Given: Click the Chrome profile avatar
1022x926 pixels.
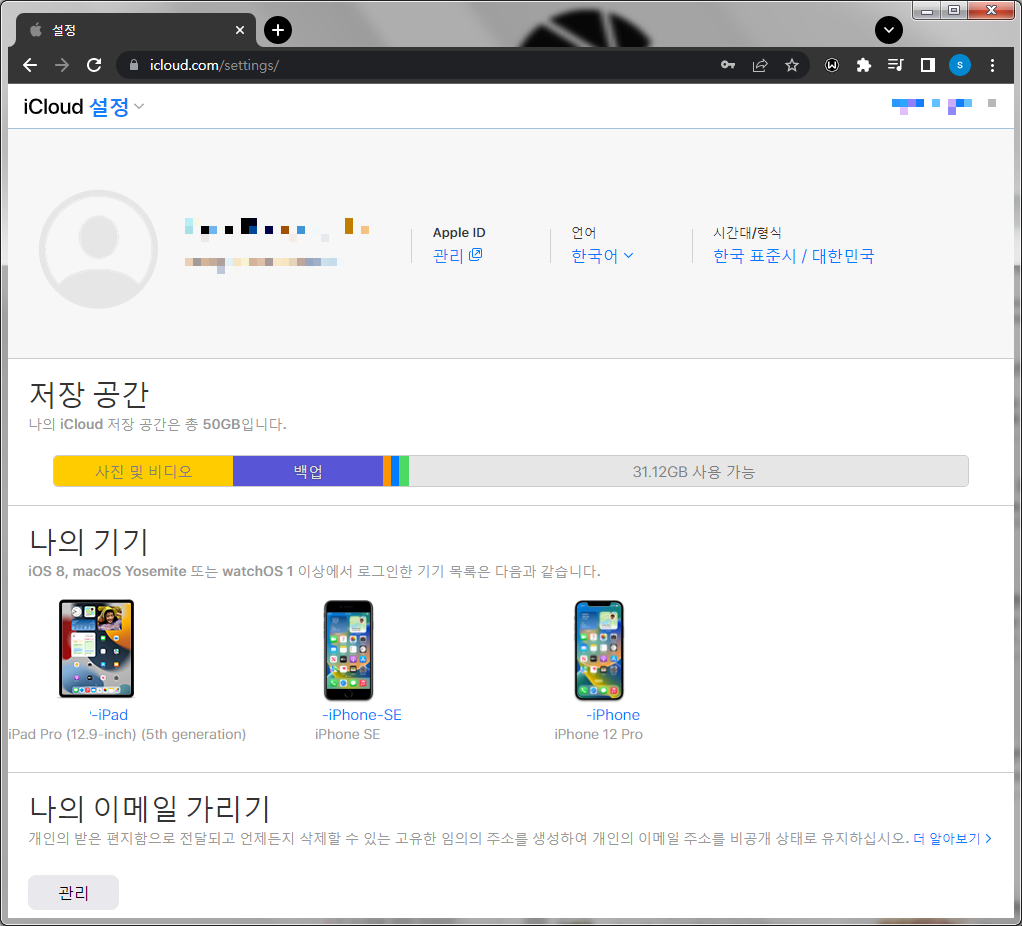Looking at the screenshot, I should (x=960, y=65).
